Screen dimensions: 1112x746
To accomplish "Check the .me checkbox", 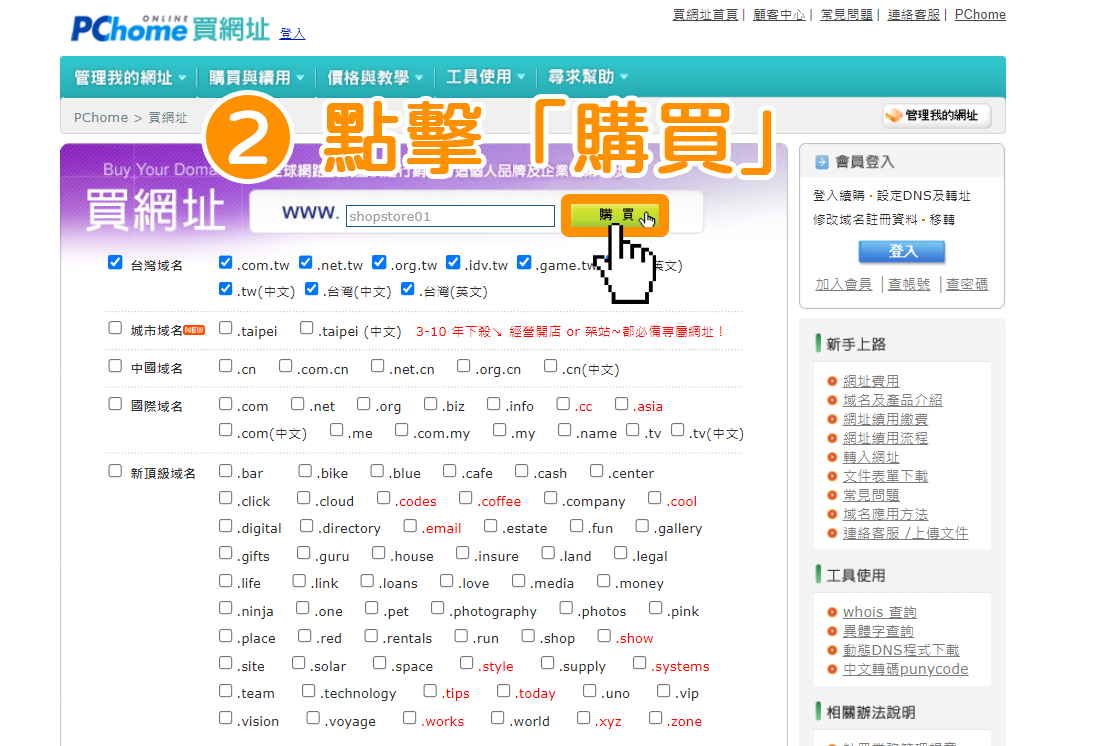I will [336, 430].
